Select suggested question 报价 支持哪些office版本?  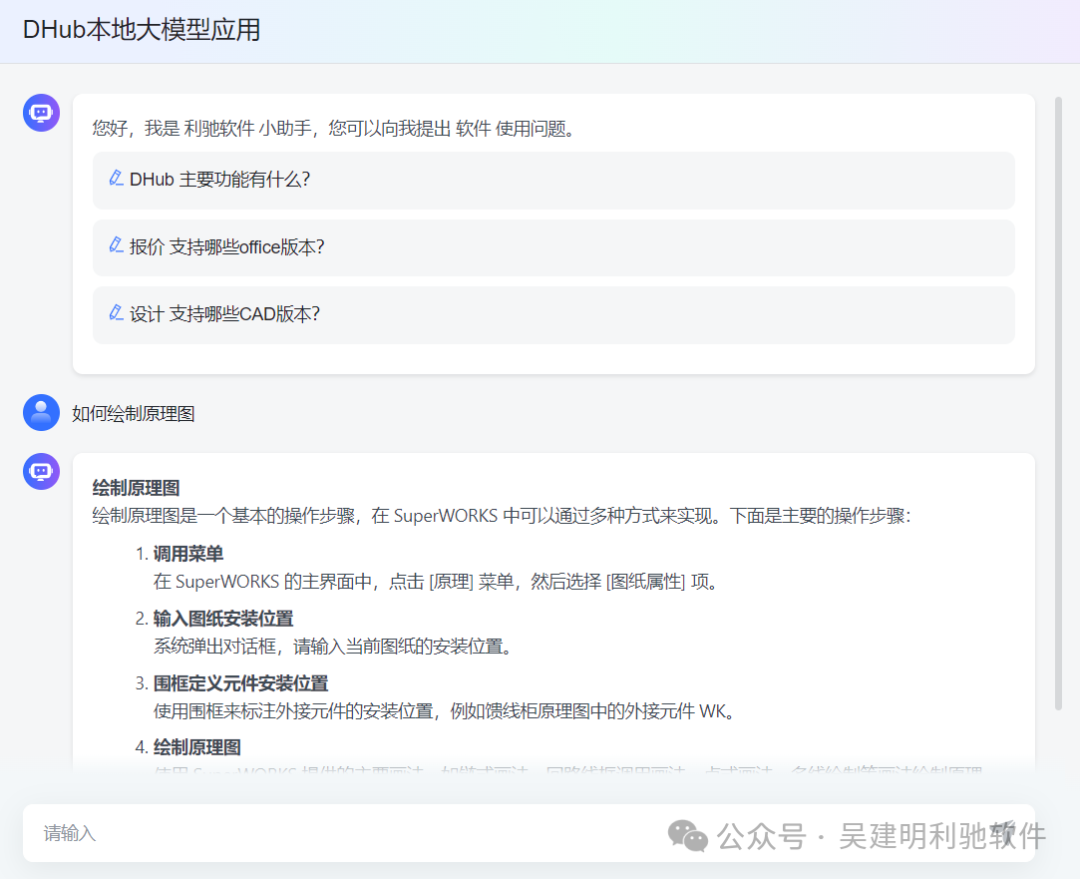coord(554,247)
